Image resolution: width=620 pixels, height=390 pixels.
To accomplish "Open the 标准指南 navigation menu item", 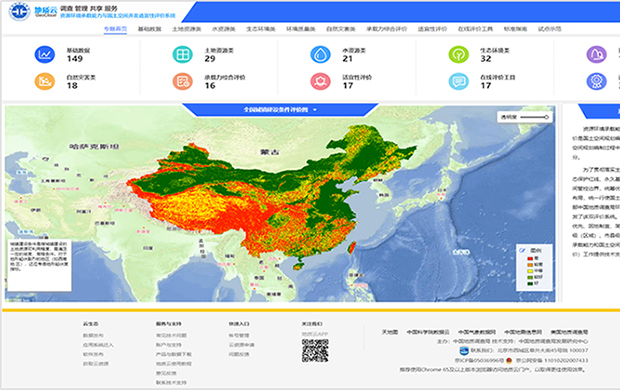I will tap(515, 29).
